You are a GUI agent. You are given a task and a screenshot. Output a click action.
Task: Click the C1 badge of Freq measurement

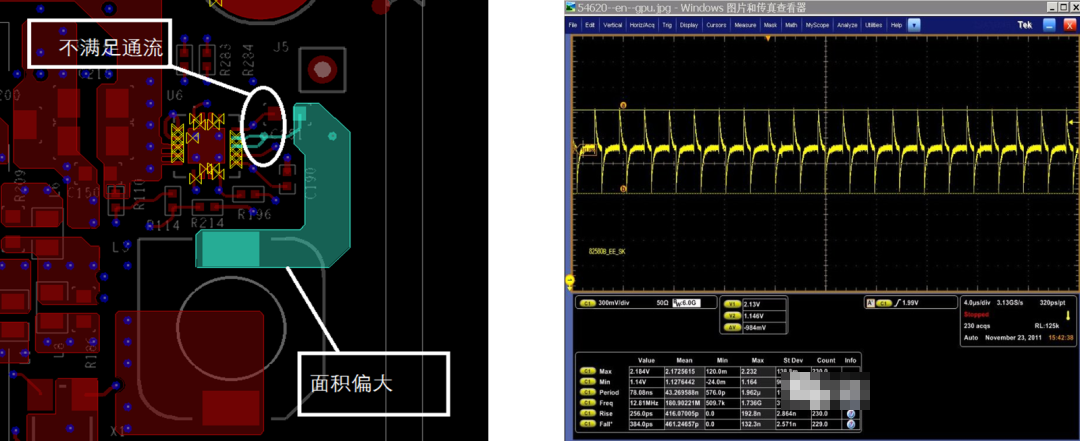[588, 402]
